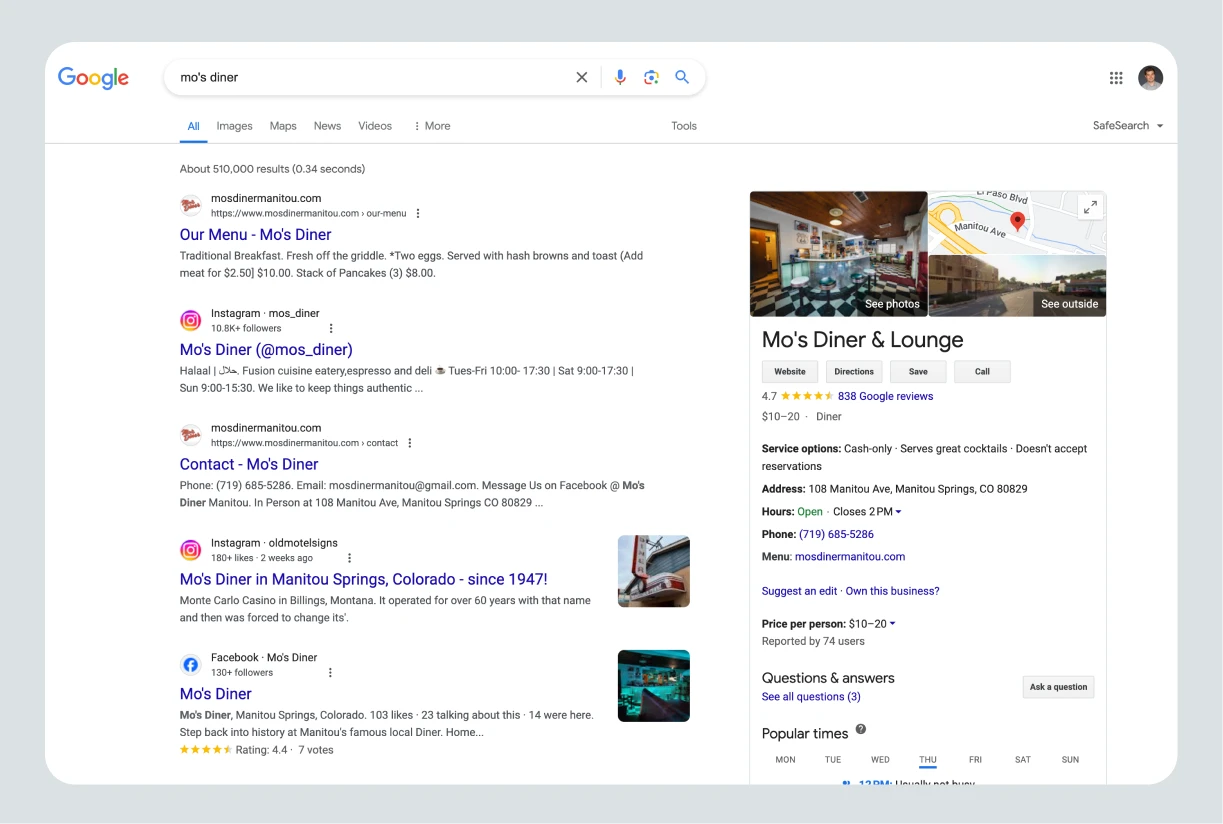This screenshot has height=824, width=1223.
Task: Open options for the mos_diner Instagram result
Action: point(331,328)
